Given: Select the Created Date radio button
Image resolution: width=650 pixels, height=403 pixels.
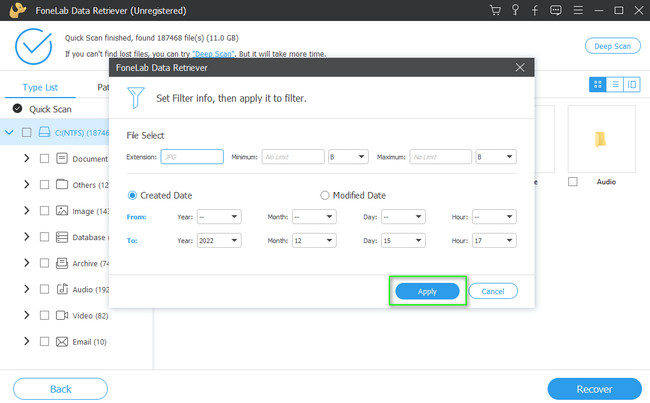Looking at the screenshot, I should tap(132, 195).
